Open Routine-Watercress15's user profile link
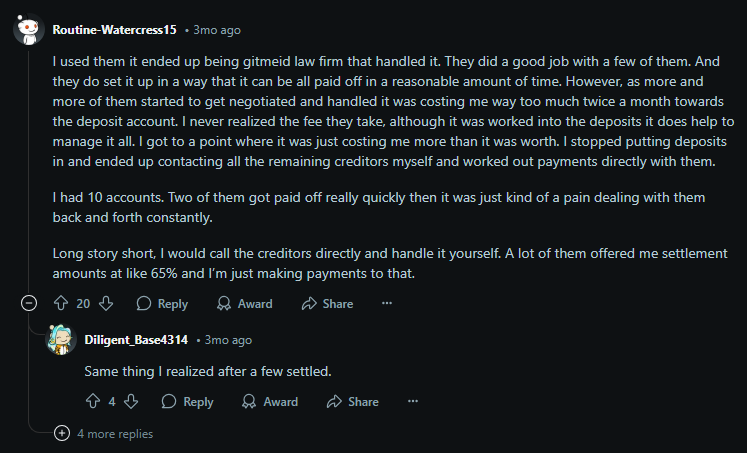Image resolution: width=747 pixels, height=453 pixels. [x=114, y=30]
